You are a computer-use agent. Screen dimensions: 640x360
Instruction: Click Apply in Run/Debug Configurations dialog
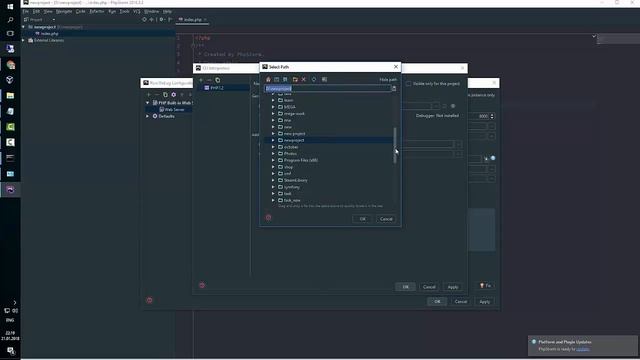[x=484, y=302]
